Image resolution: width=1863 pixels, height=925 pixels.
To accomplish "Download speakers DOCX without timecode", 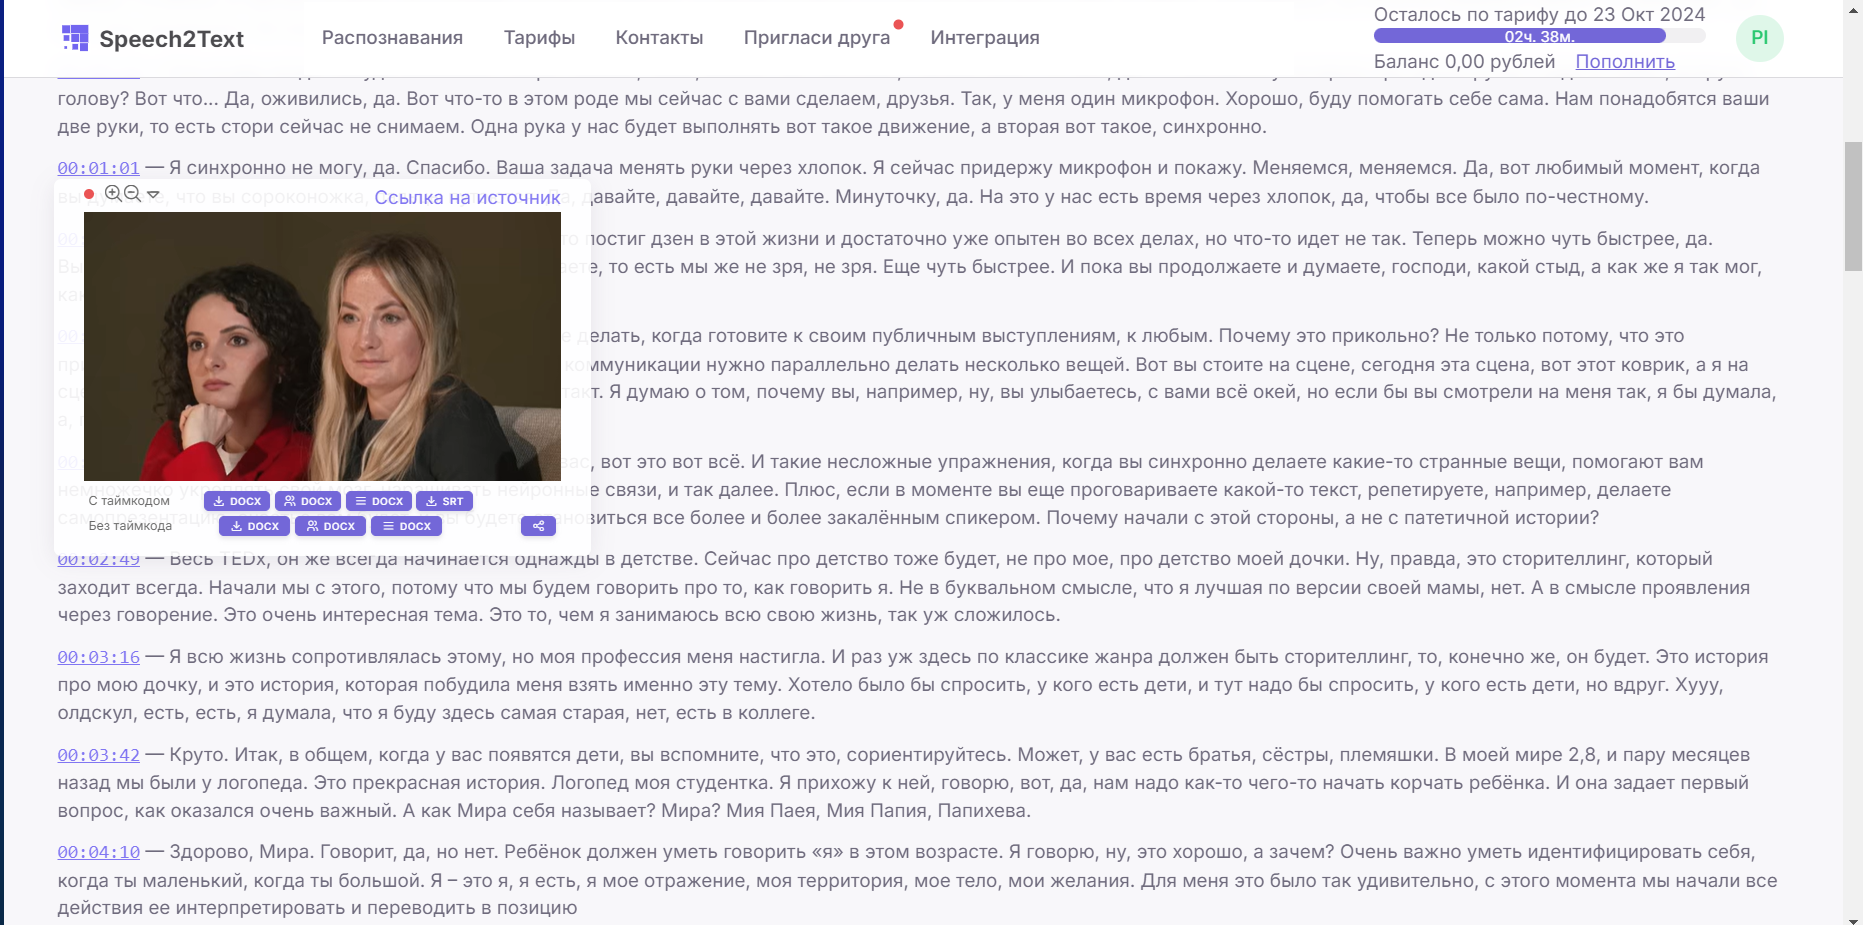I will click(x=331, y=526).
